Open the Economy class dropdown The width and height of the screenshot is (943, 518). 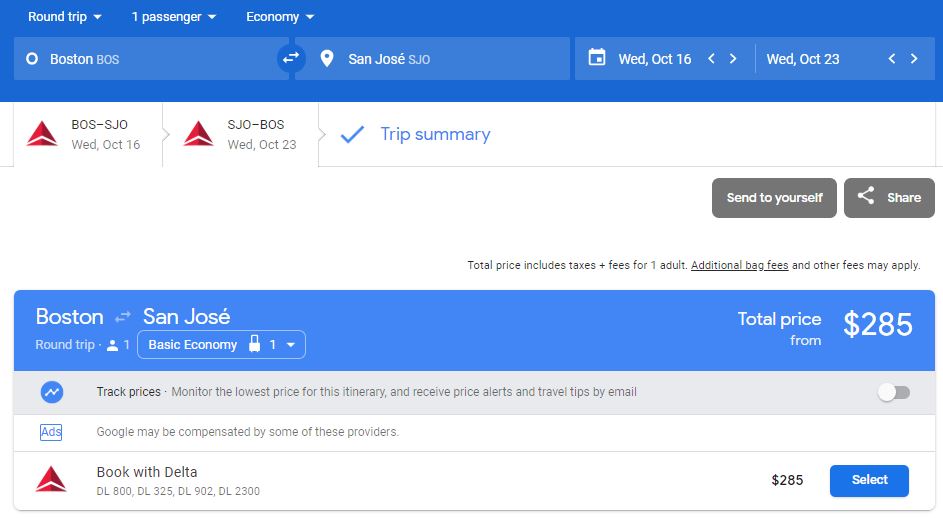280,17
